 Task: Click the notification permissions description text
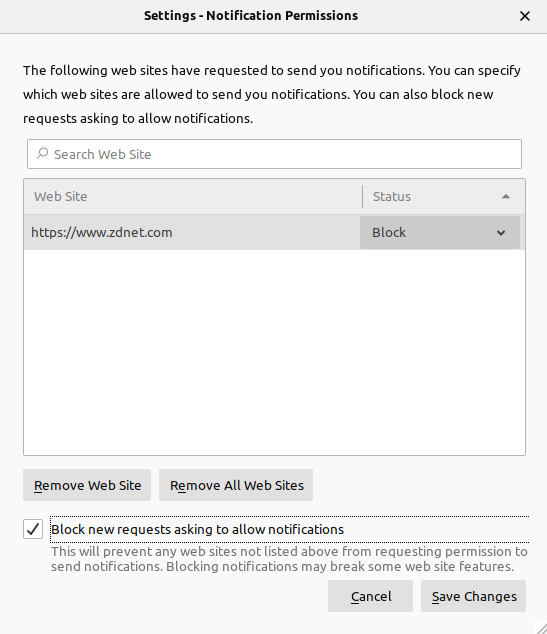(272, 94)
